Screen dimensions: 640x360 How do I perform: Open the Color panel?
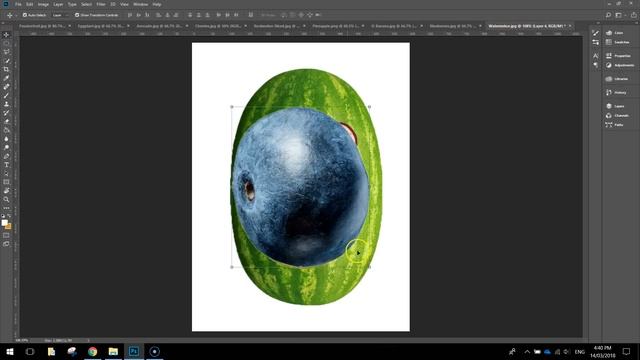click(x=615, y=33)
